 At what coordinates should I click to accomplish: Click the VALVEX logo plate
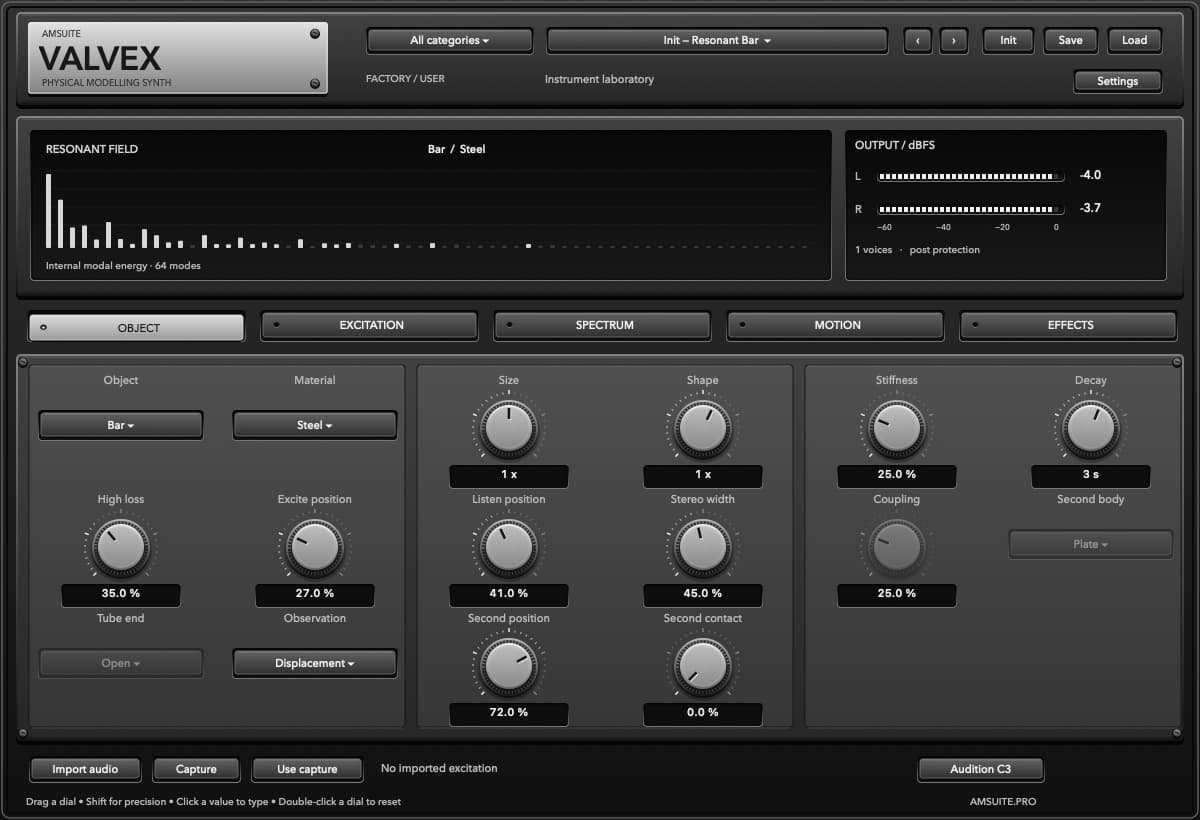(178, 58)
